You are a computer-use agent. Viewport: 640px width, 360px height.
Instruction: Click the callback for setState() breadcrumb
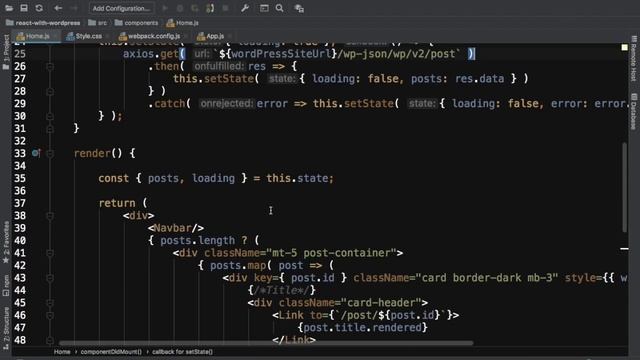[x=182, y=352]
